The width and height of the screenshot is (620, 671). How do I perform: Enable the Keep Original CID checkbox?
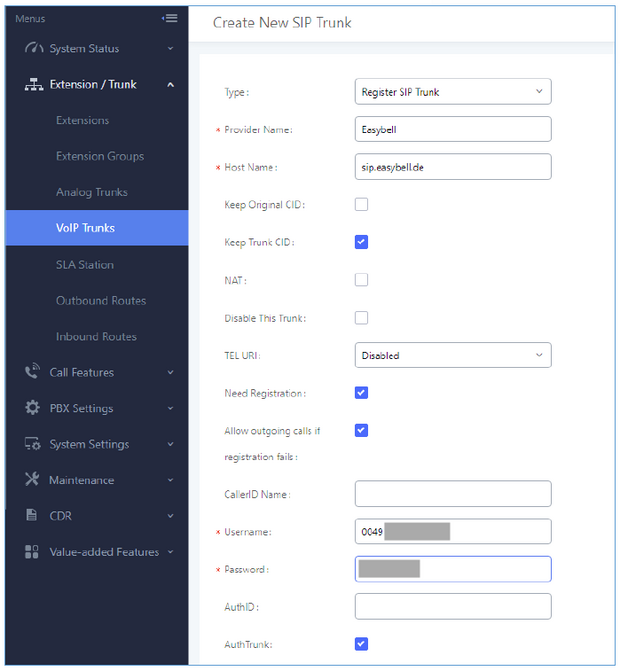(x=361, y=205)
